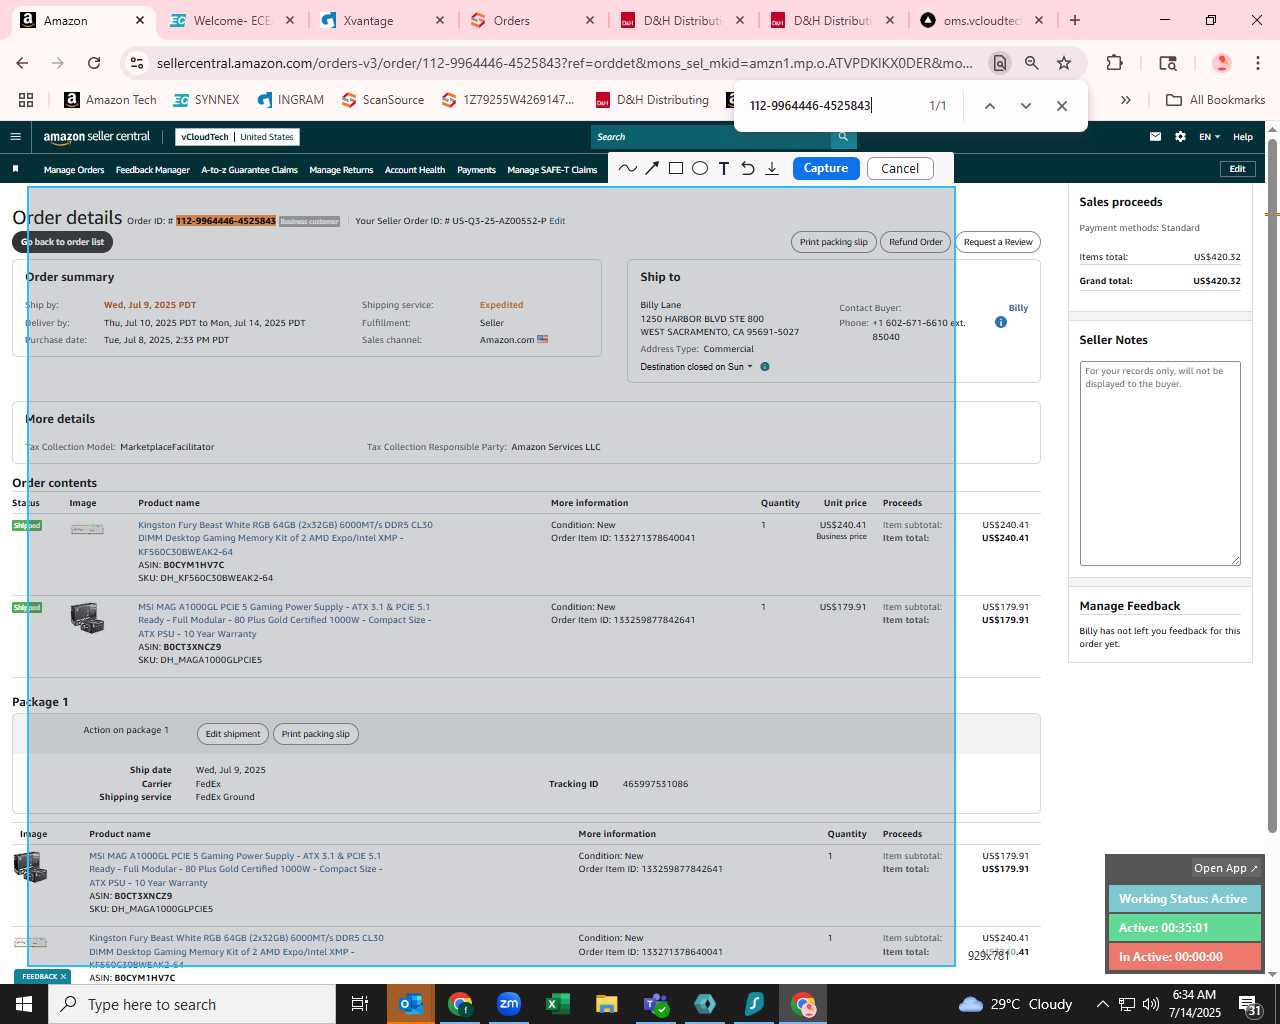1280x1024 pixels.
Task: Close the find-in-page bar
Action: tap(1062, 105)
